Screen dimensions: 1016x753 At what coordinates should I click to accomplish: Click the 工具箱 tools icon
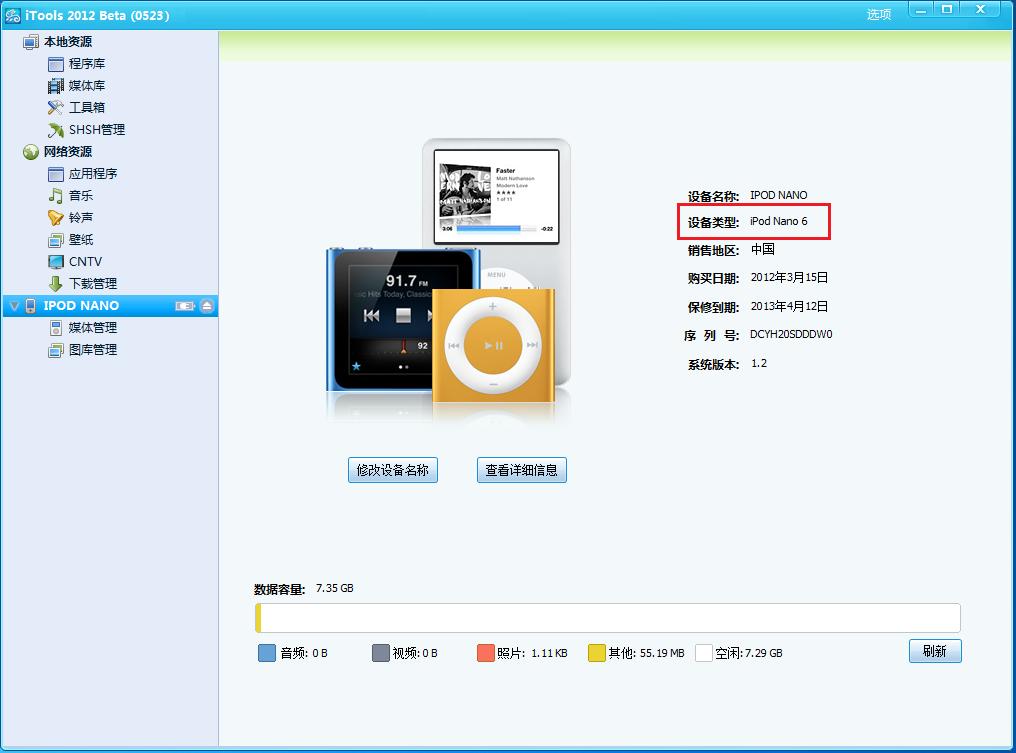pyautogui.click(x=56, y=108)
